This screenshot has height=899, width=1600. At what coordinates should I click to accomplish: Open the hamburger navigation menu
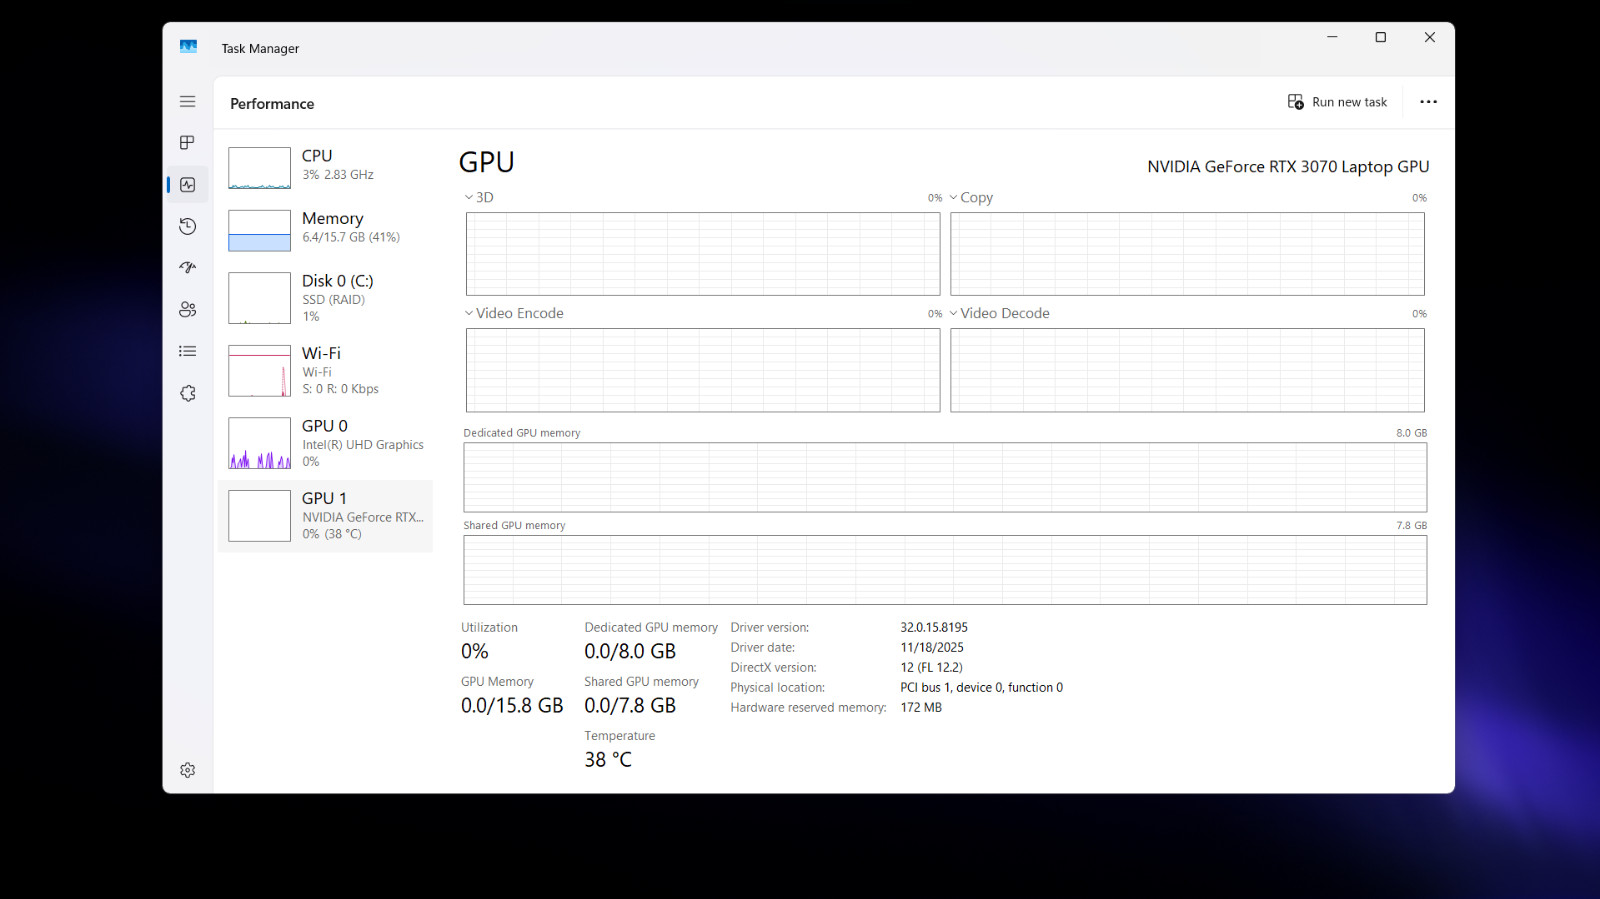click(187, 102)
